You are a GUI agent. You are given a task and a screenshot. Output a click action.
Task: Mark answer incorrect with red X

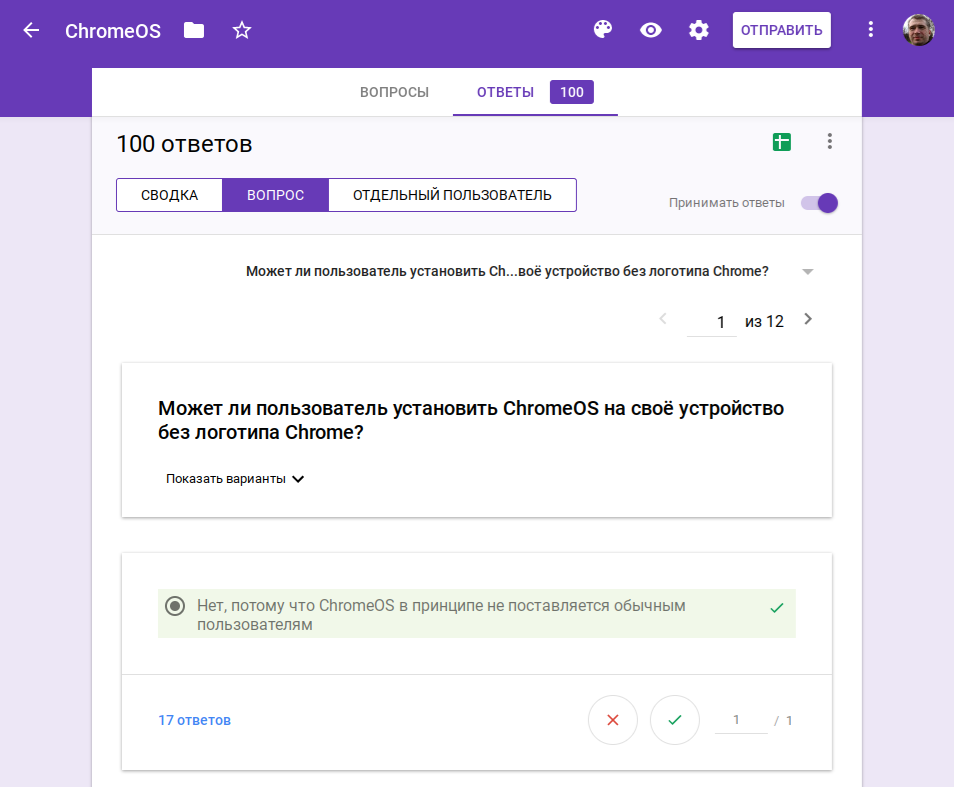click(x=613, y=720)
